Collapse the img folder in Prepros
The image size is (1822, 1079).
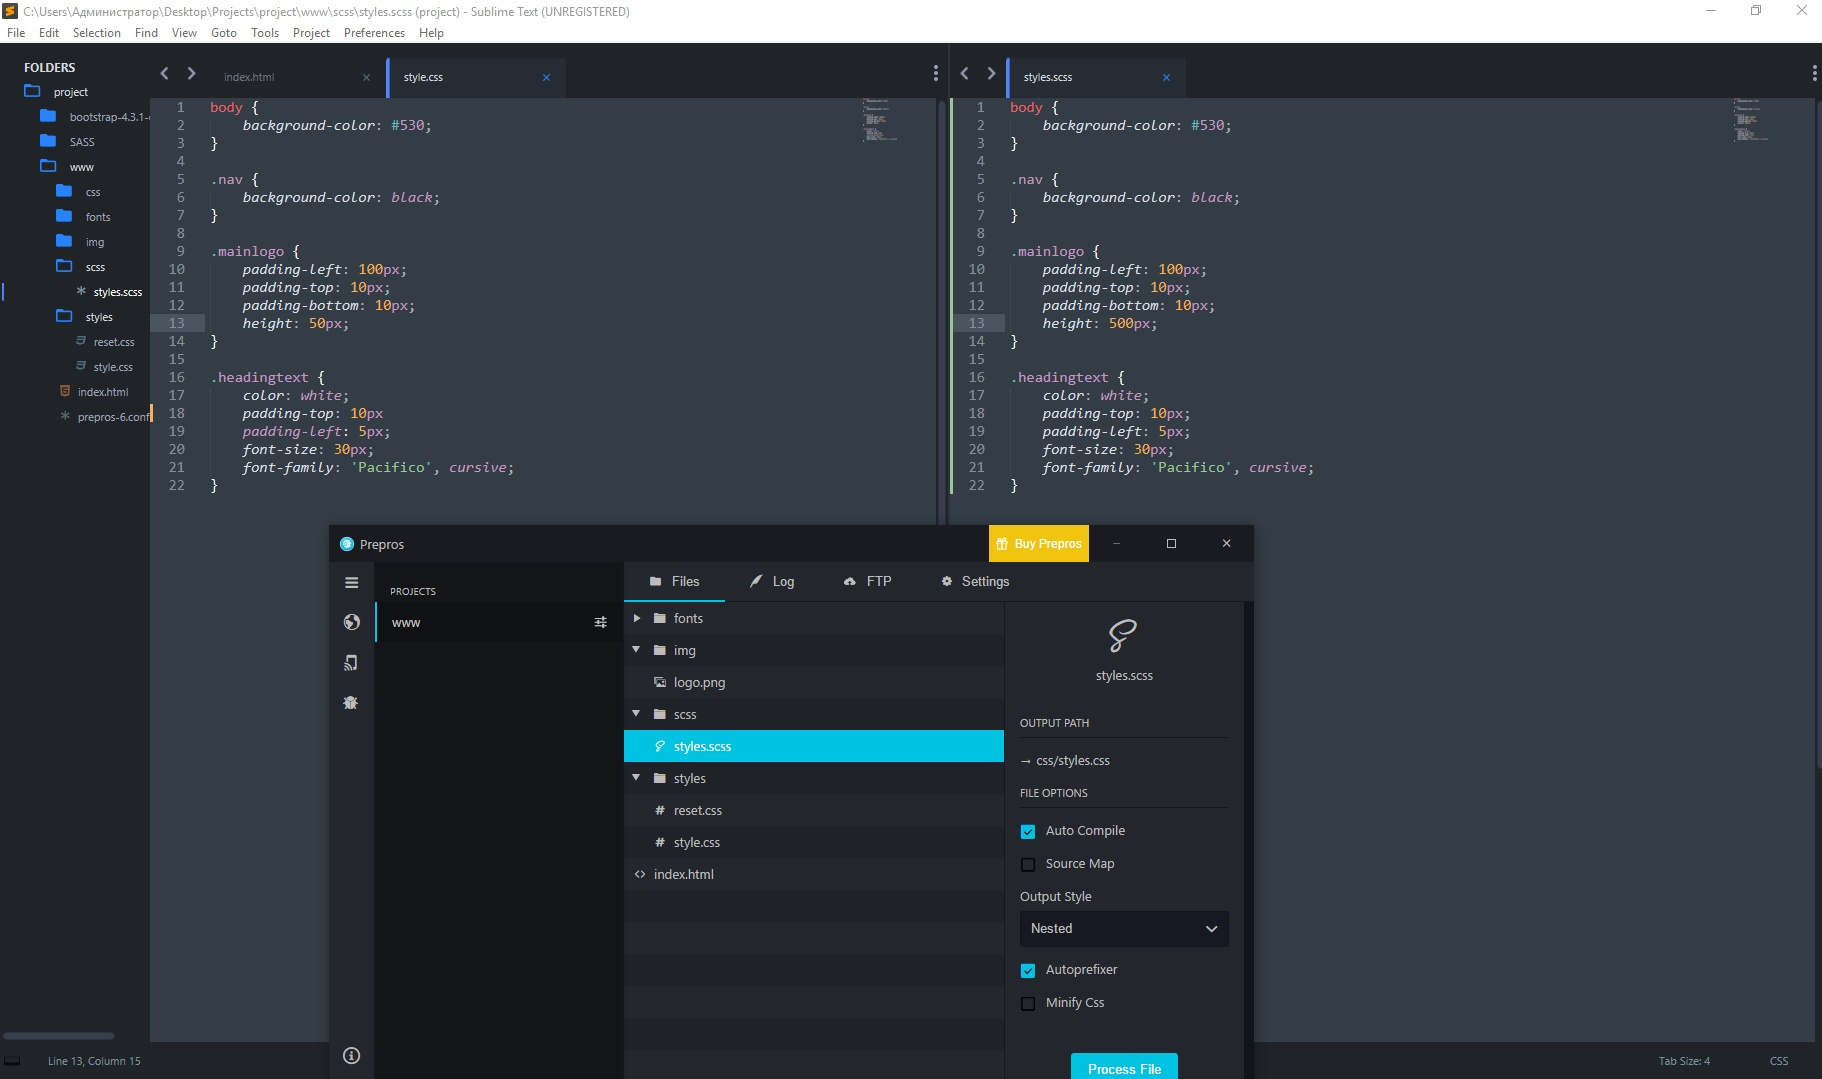coord(636,650)
